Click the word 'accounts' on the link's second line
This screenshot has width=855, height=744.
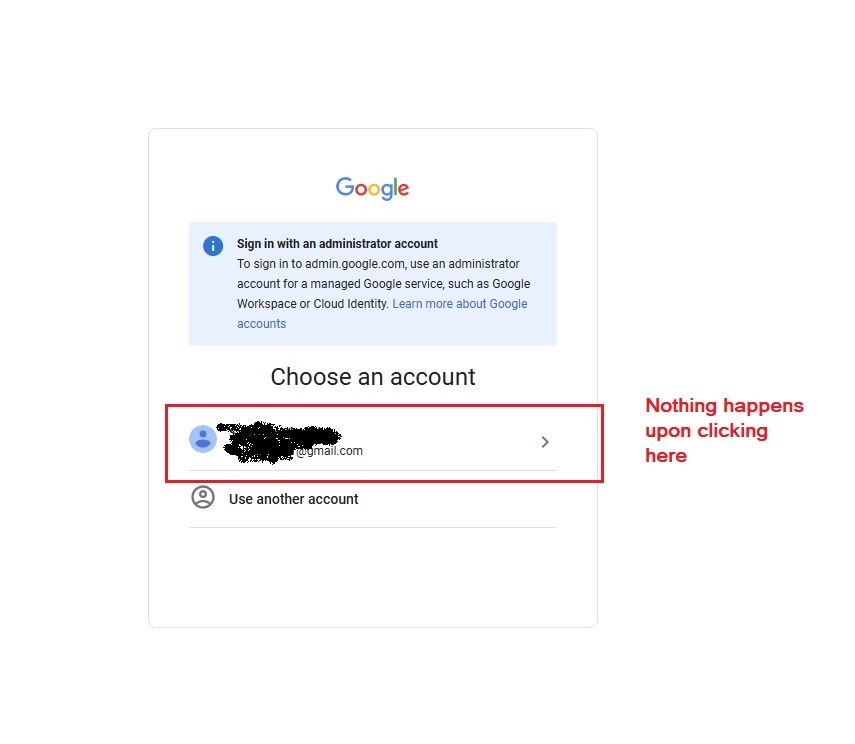(261, 324)
